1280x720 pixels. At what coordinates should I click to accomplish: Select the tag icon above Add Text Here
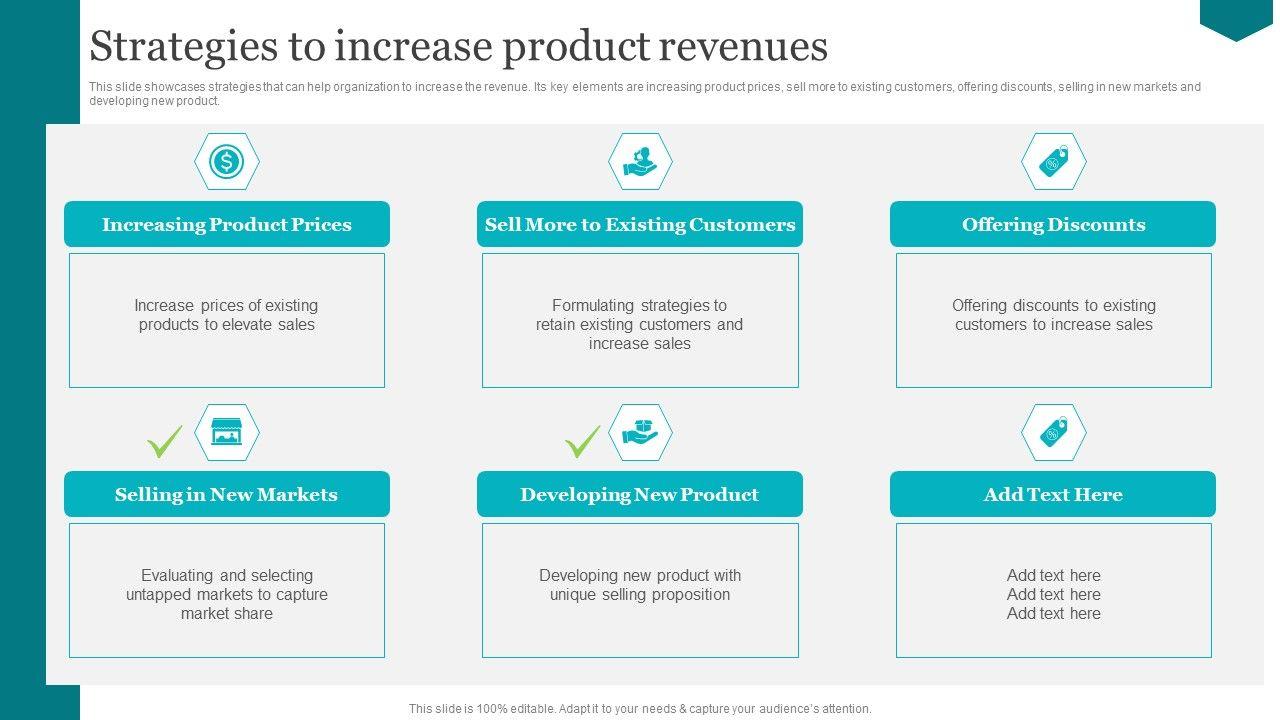coord(1054,432)
